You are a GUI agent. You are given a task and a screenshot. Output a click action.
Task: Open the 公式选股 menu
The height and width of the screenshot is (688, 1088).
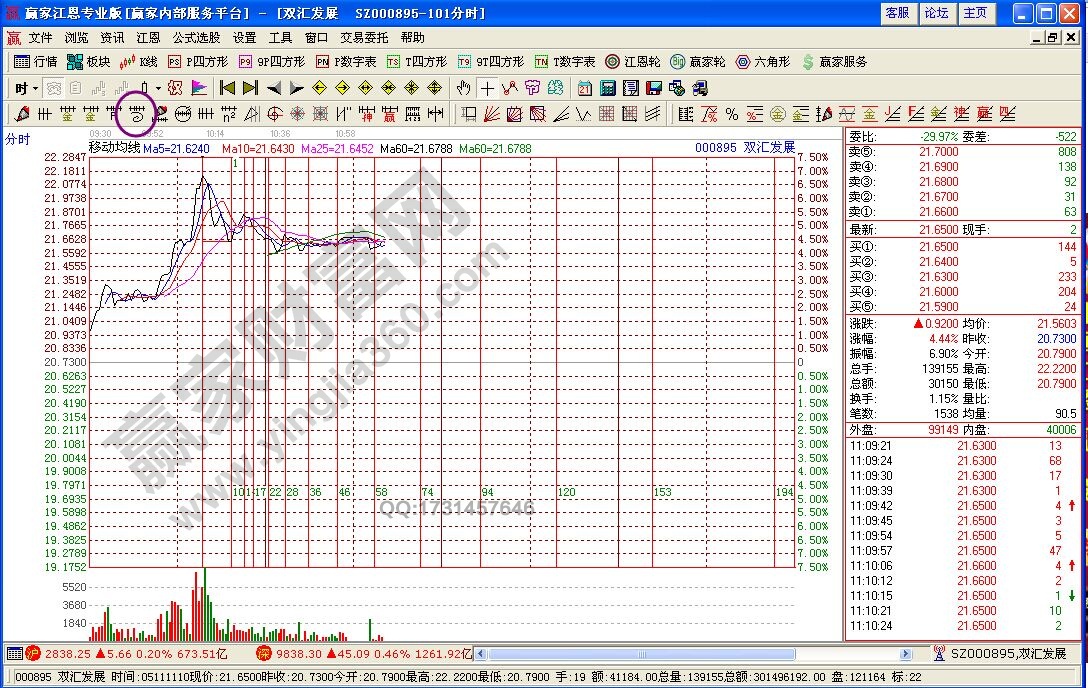pyautogui.click(x=196, y=38)
